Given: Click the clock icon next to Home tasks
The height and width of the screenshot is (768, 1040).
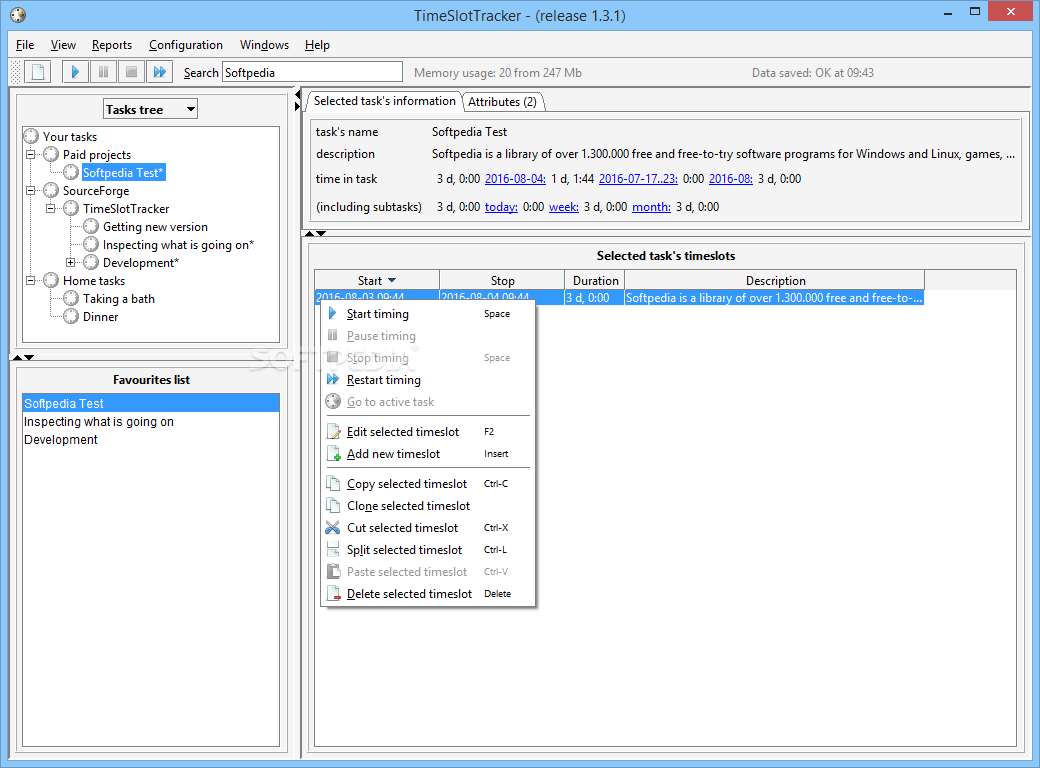Looking at the screenshot, I should tap(51, 281).
